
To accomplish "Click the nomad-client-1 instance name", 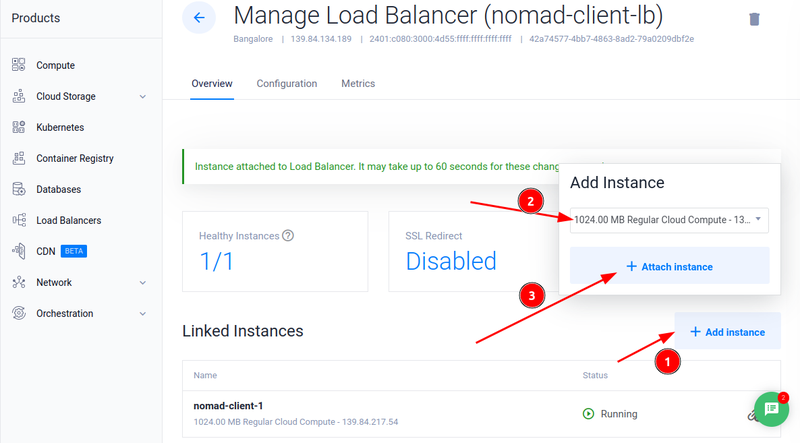I will point(228,406).
